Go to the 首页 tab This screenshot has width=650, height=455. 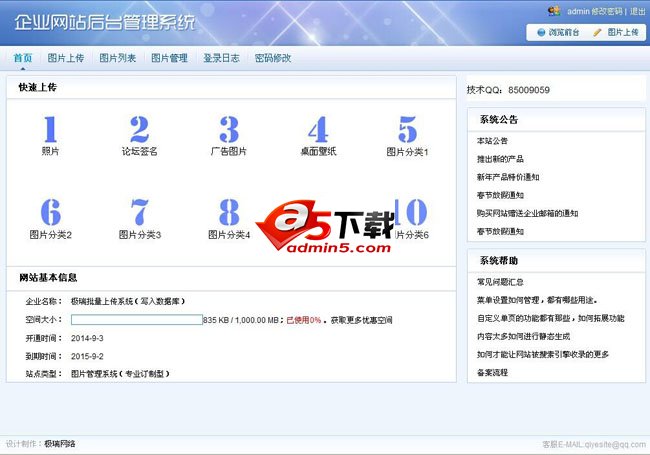[22, 58]
